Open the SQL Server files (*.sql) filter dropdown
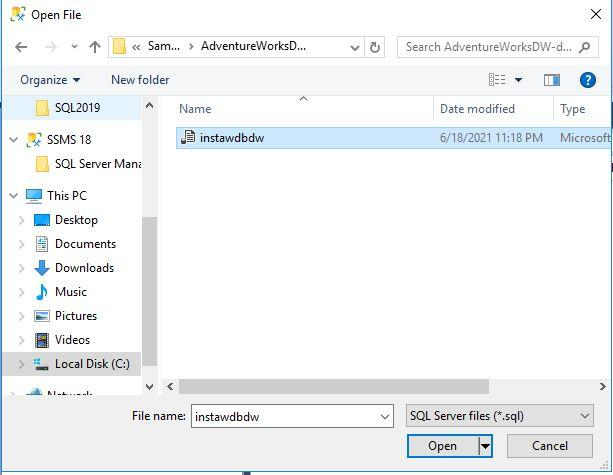Screen dimensions: 613x475 pyautogui.click(x=500, y=416)
